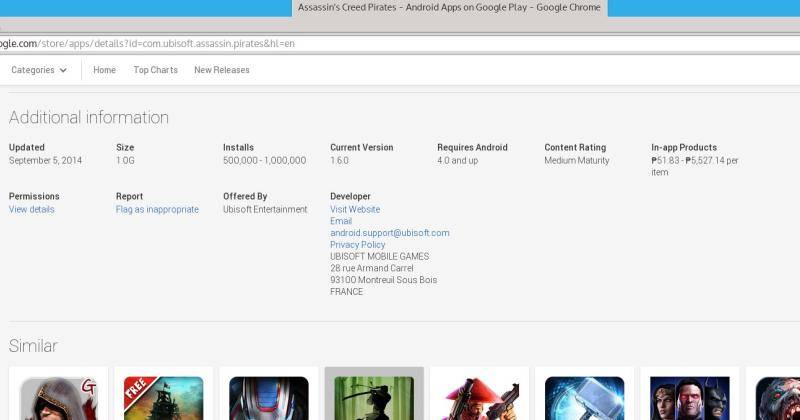Select the Assassin's Creed Pirates window title
The image size is (800, 420).
pos(449,8)
